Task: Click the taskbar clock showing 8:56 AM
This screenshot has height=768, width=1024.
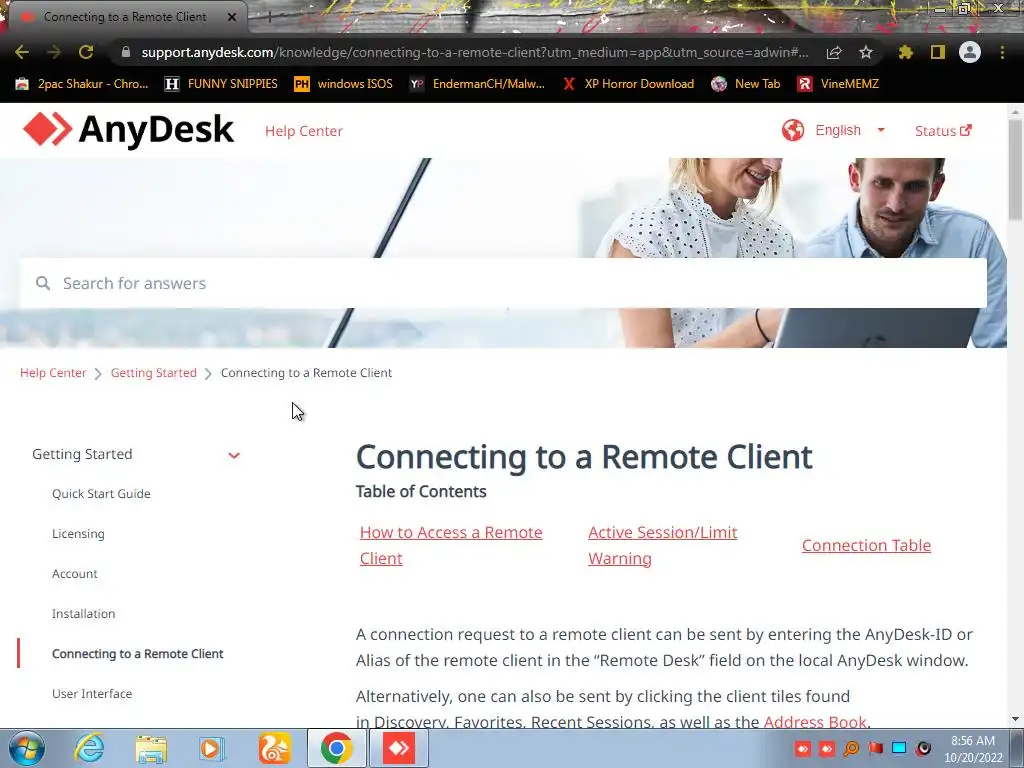Action: click(973, 748)
